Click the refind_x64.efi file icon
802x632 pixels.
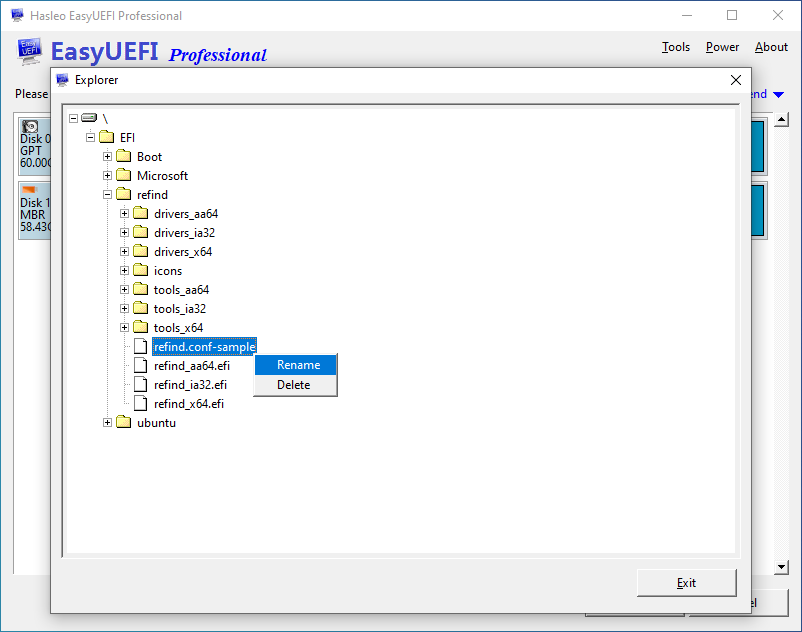tap(141, 403)
